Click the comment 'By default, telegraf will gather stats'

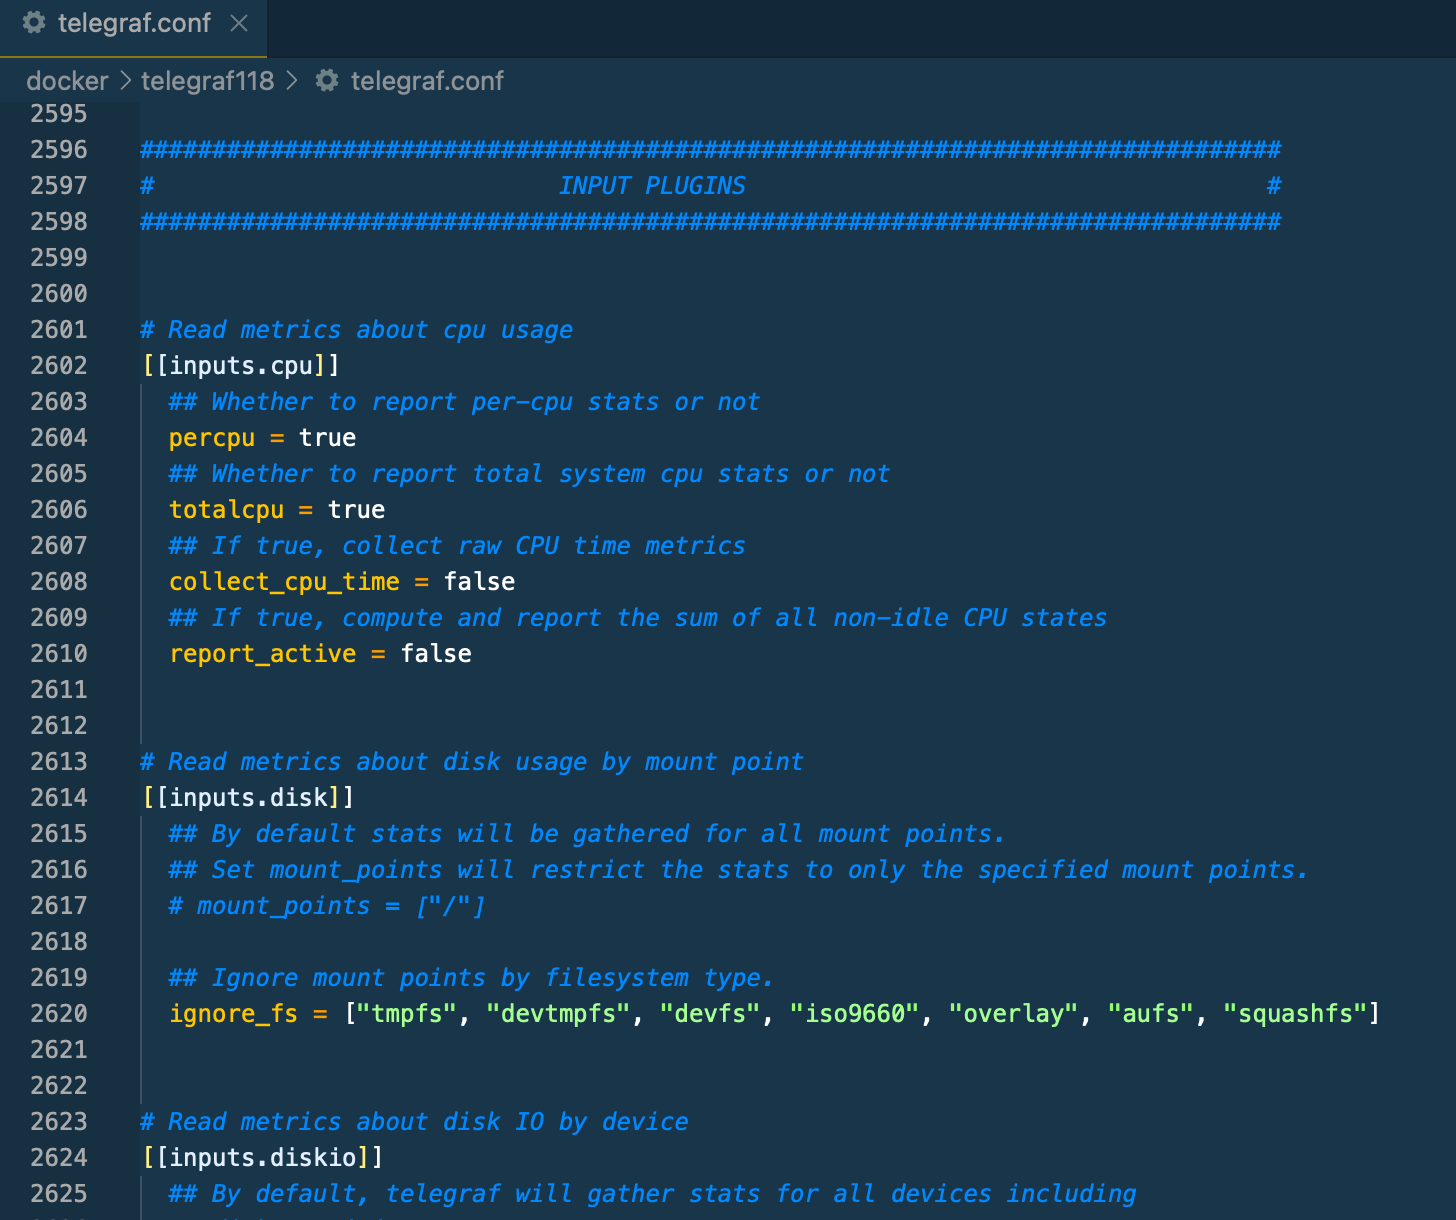(652, 1194)
